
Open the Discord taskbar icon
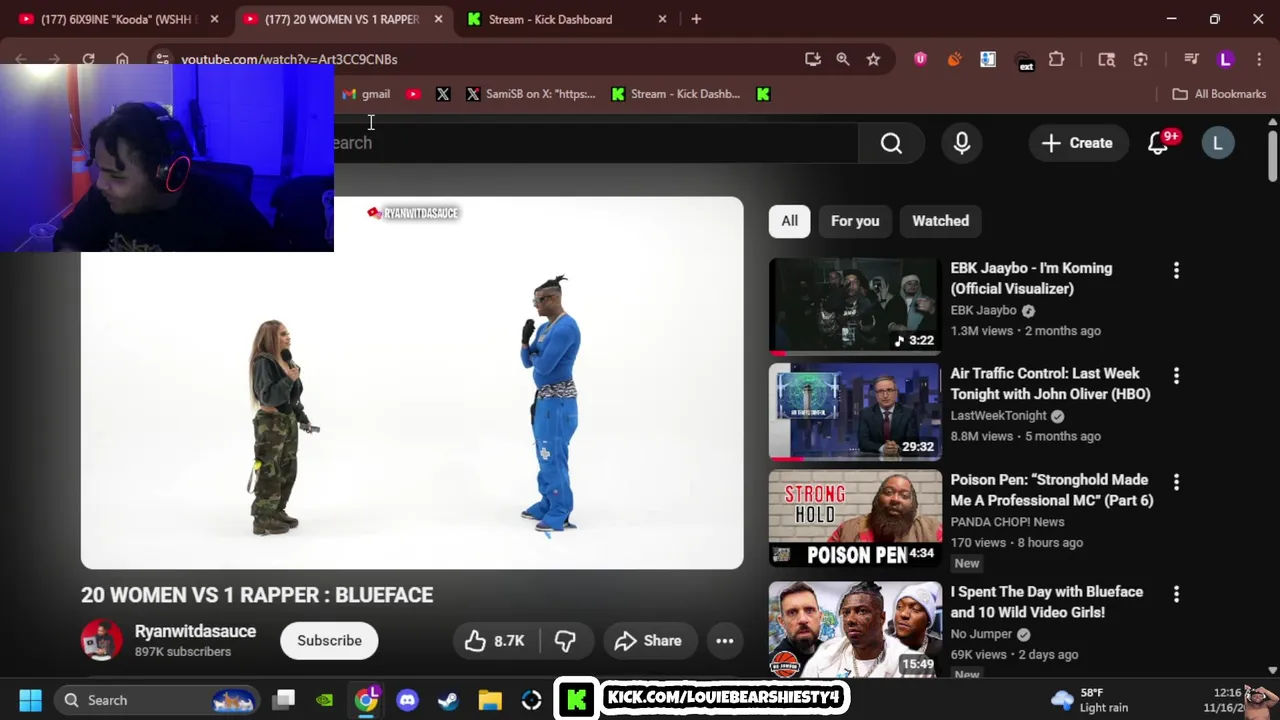tap(407, 700)
